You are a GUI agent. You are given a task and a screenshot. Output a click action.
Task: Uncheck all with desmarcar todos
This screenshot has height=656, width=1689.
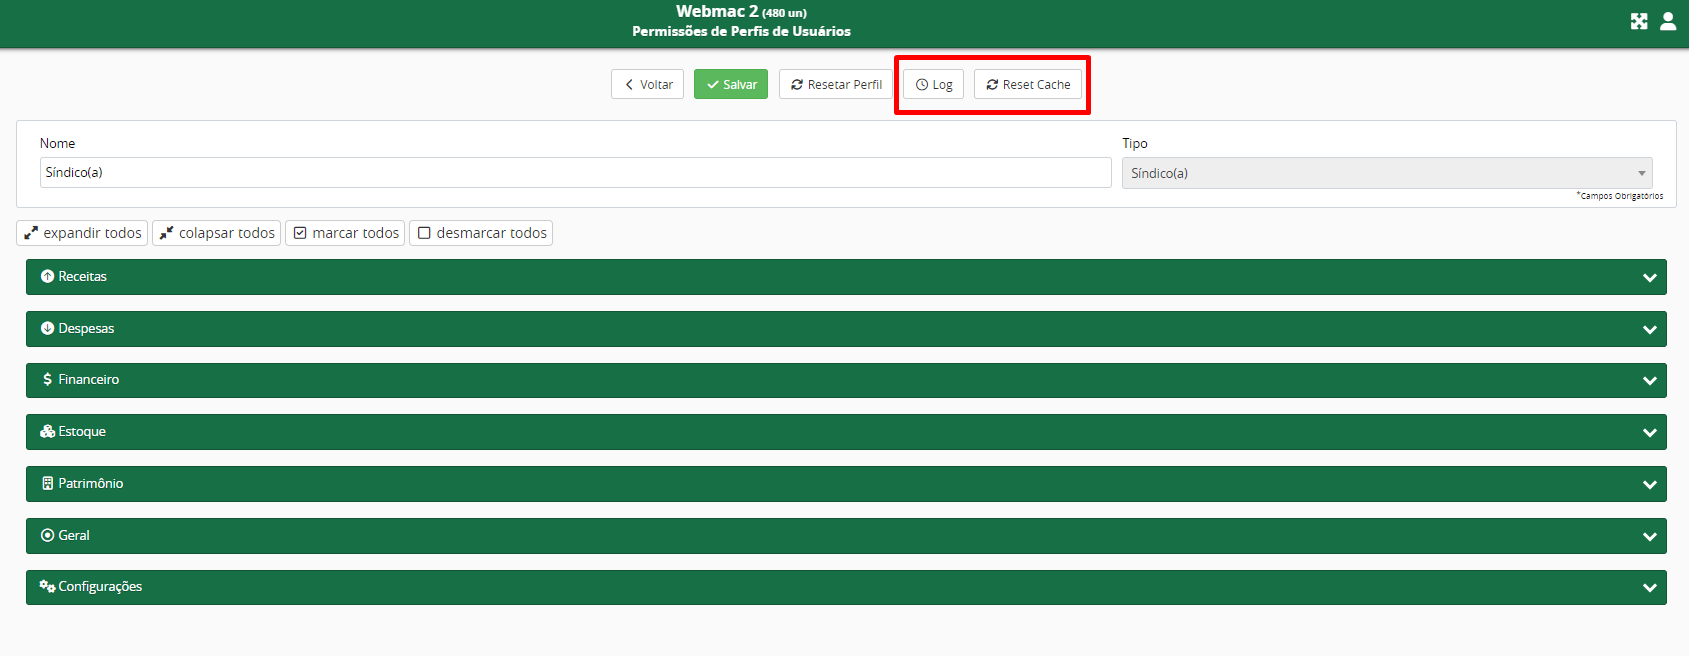tap(481, 233)
